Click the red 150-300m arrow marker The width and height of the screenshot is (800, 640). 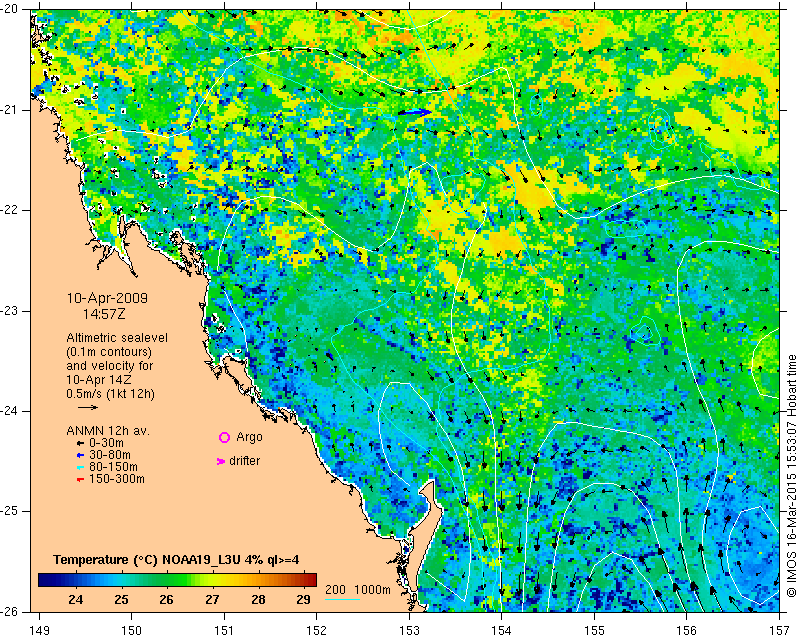pyautogui.click(x=80, y=480)
